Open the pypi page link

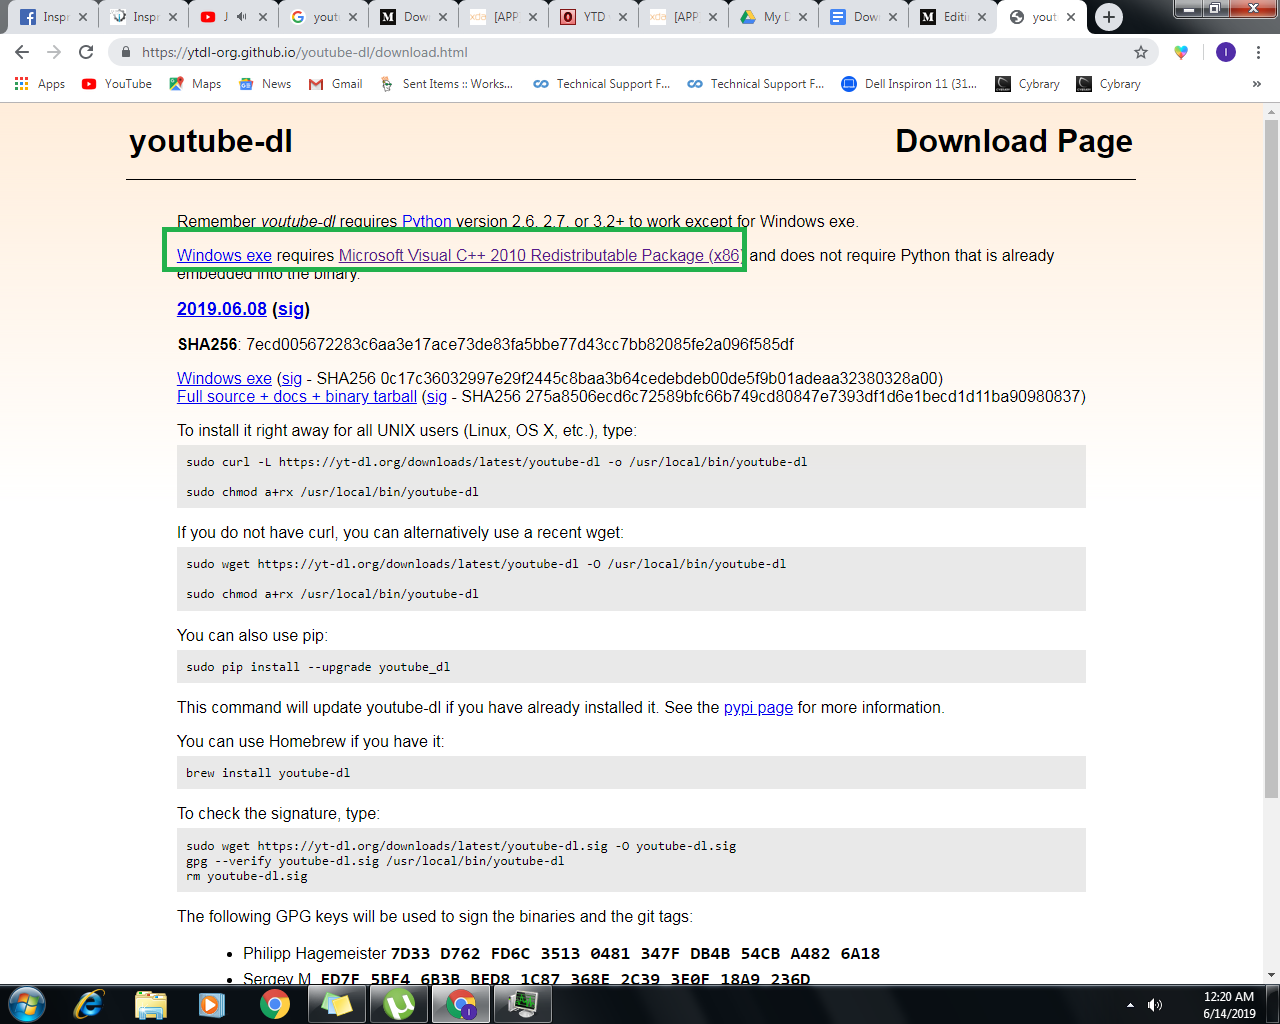(758, 707)
